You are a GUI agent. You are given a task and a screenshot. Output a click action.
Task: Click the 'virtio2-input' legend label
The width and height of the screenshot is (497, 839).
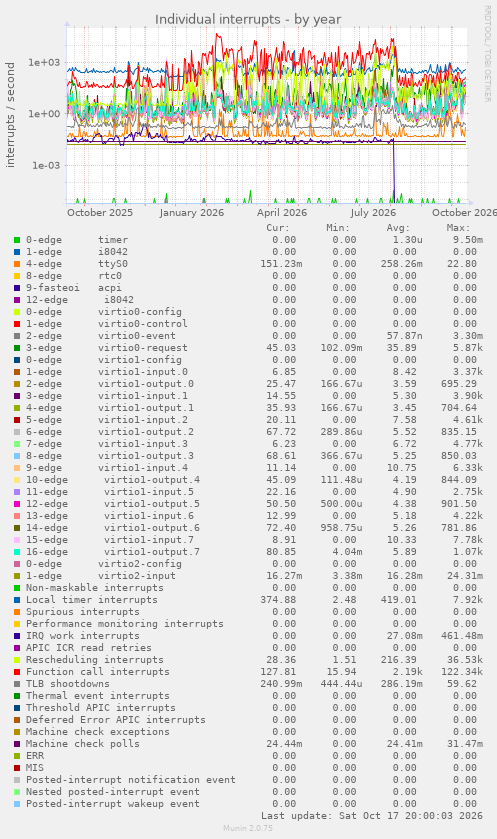pos(137,576)
